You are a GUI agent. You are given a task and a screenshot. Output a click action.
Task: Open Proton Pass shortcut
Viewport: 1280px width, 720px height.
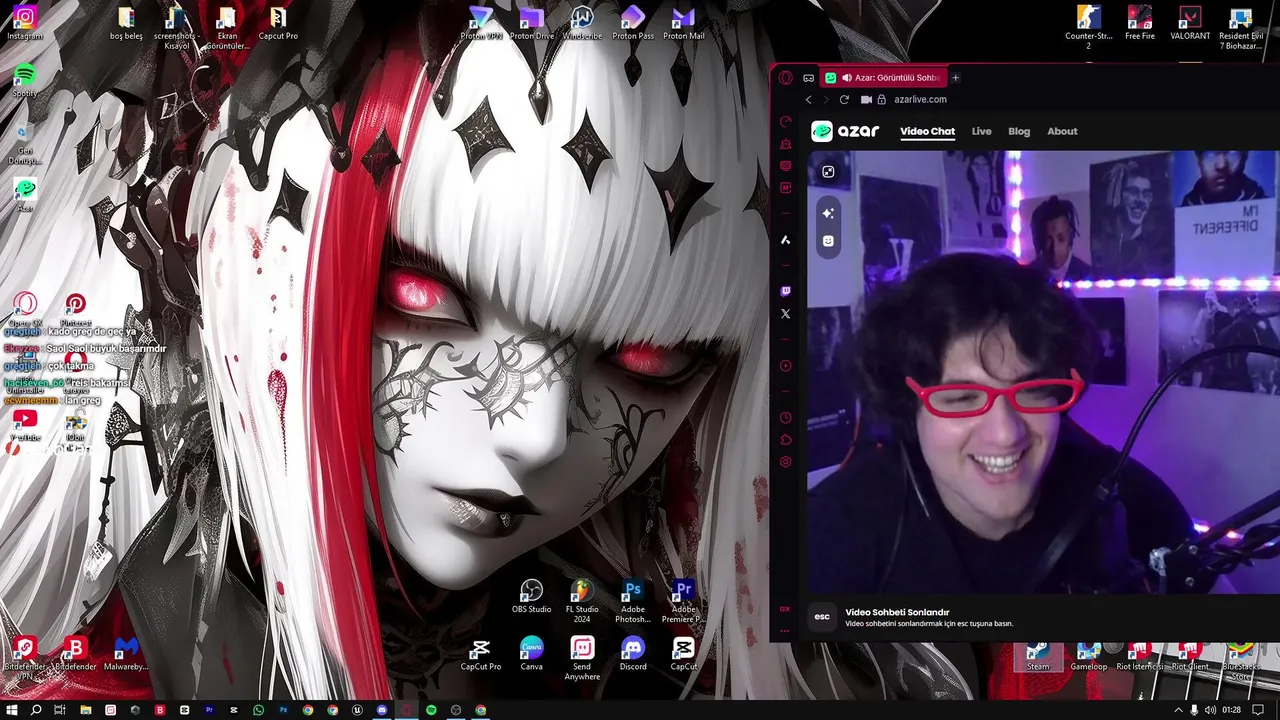pyautogui.click(x=633, y=23)
